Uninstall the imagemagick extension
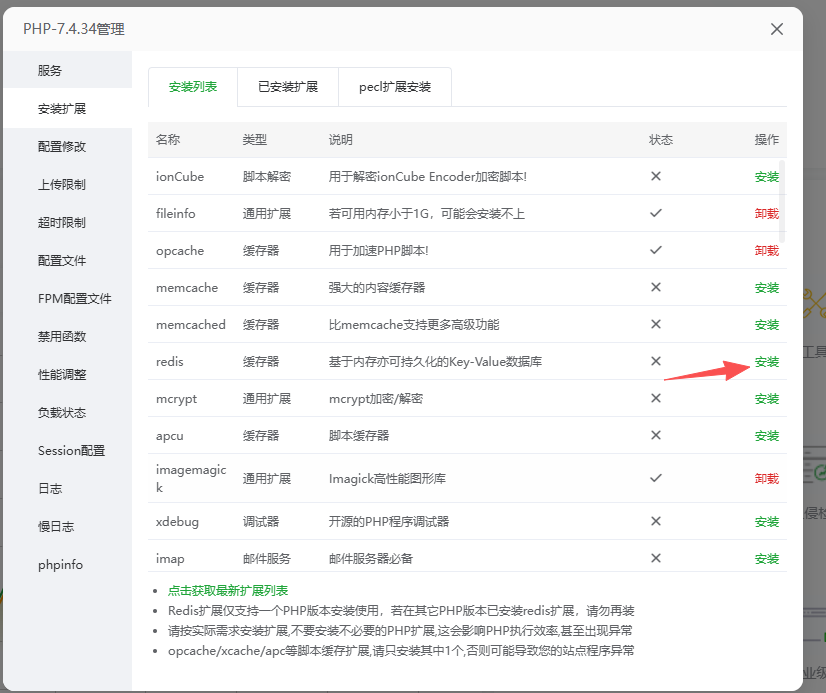This screenshot has height=693, width=826. click(766, 478)
